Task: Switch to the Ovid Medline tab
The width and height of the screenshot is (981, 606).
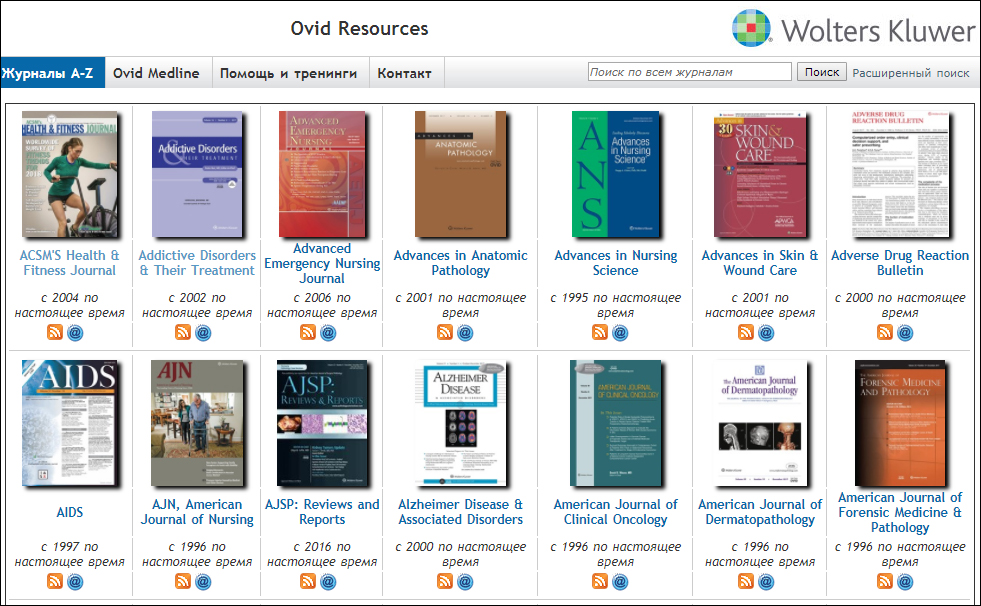Action: pos(159,71)
